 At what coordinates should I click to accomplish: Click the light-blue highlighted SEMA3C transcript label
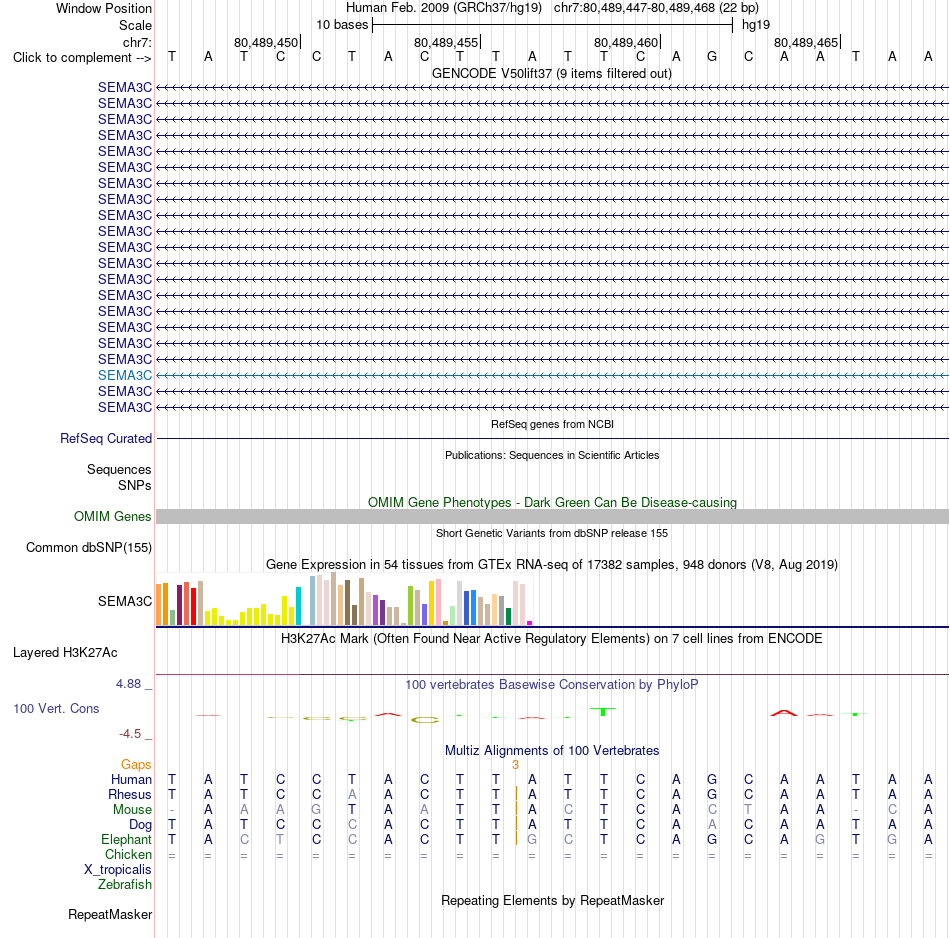(125, 376)
